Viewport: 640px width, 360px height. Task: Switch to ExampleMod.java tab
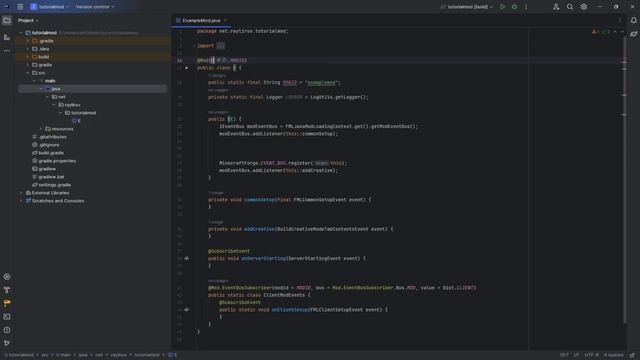tap(201, 20)
